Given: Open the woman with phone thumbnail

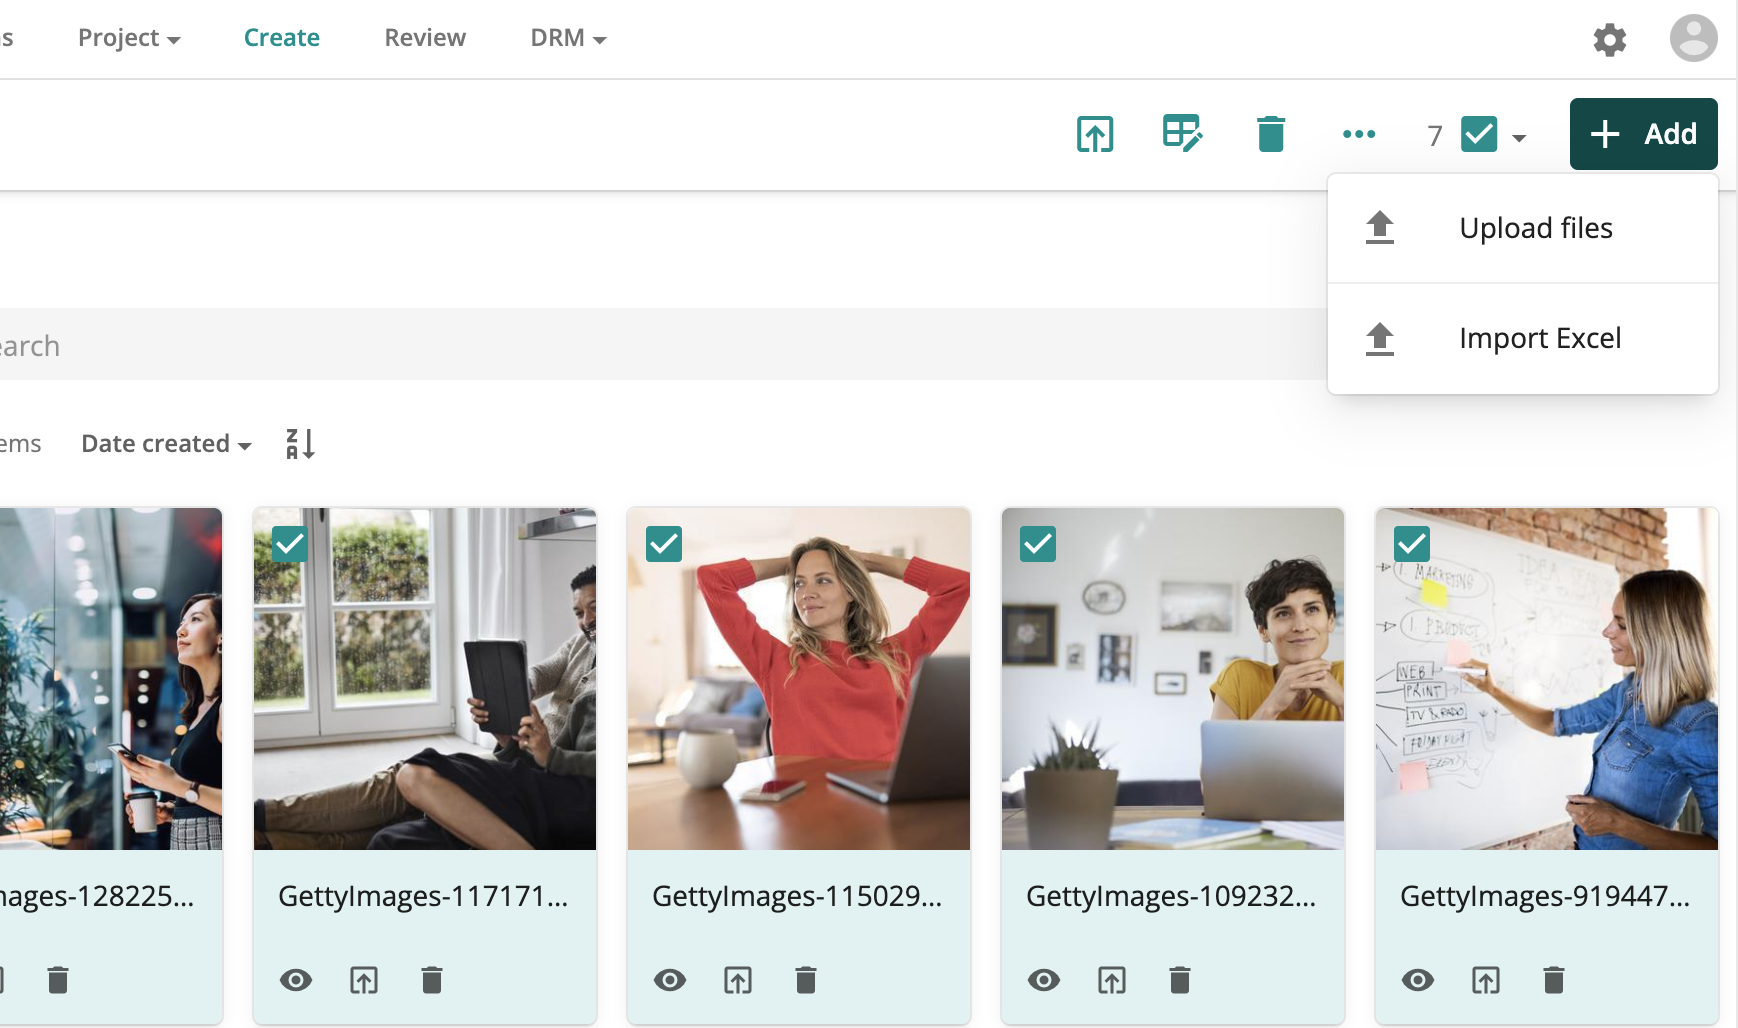Looking at the screenshot, I should [x=111, y=679].
